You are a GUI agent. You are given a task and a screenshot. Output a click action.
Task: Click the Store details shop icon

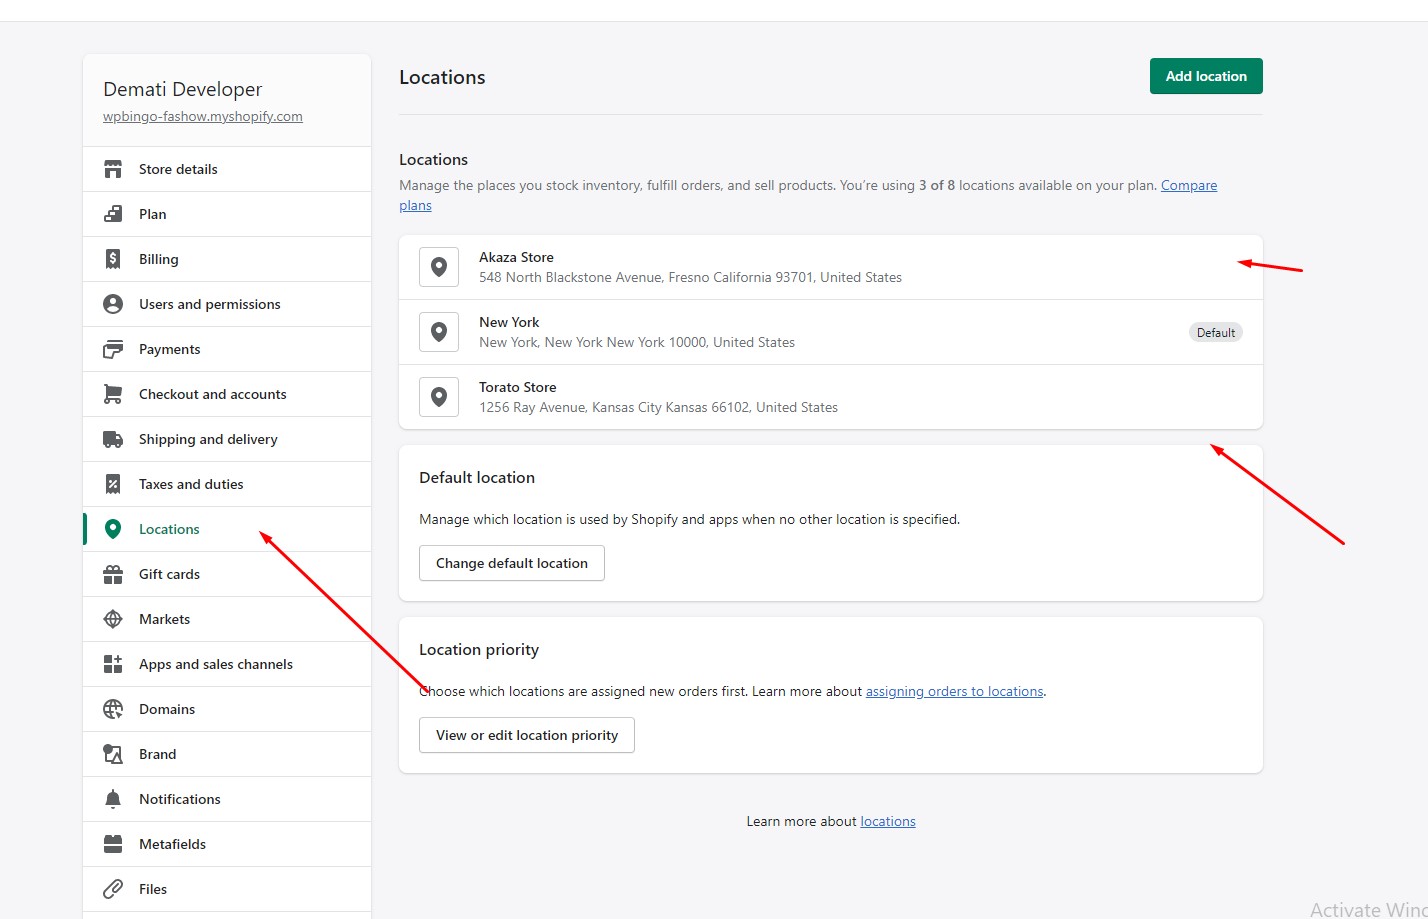pyautogui.click(x=113, y=169)
